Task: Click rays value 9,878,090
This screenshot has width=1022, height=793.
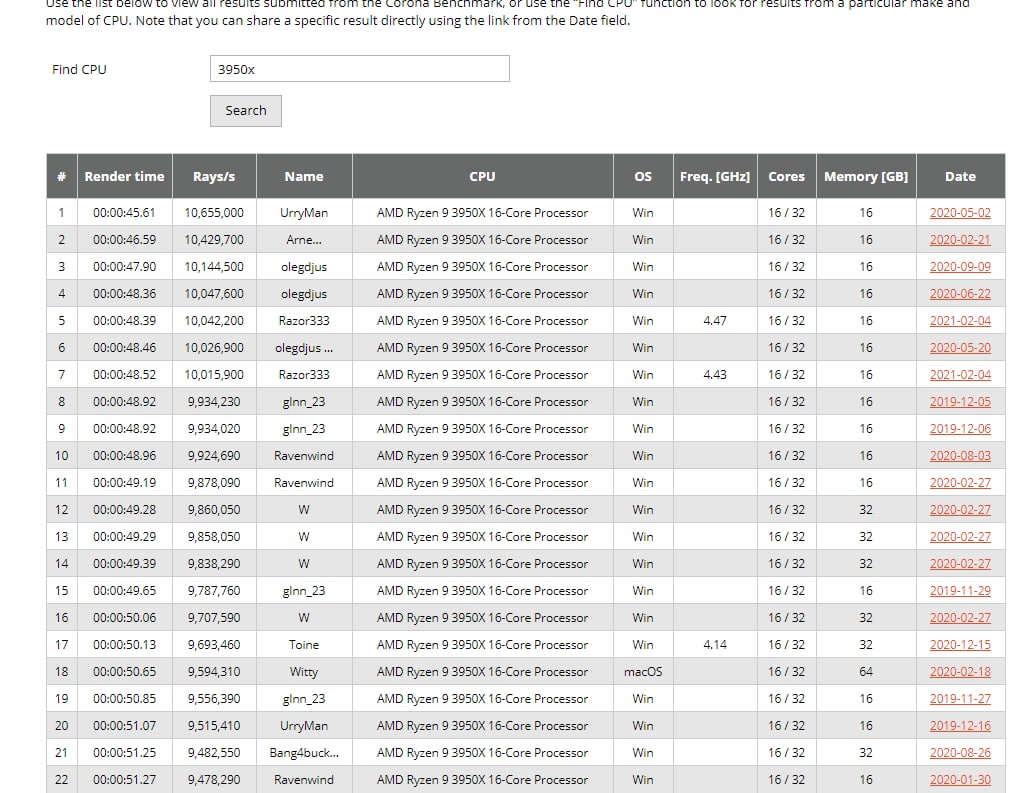Action: coord(214,483)
